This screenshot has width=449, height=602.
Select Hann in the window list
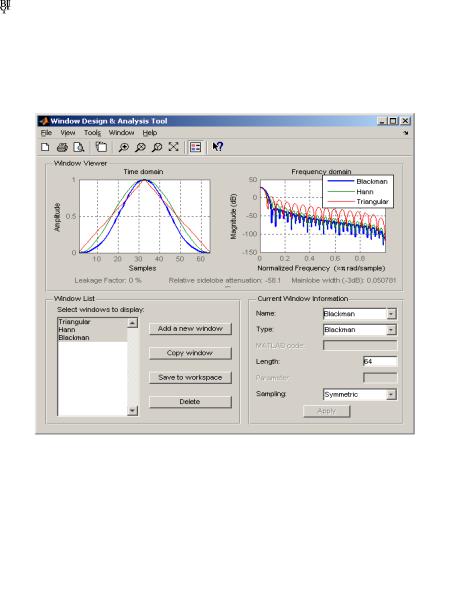(92, 330)
